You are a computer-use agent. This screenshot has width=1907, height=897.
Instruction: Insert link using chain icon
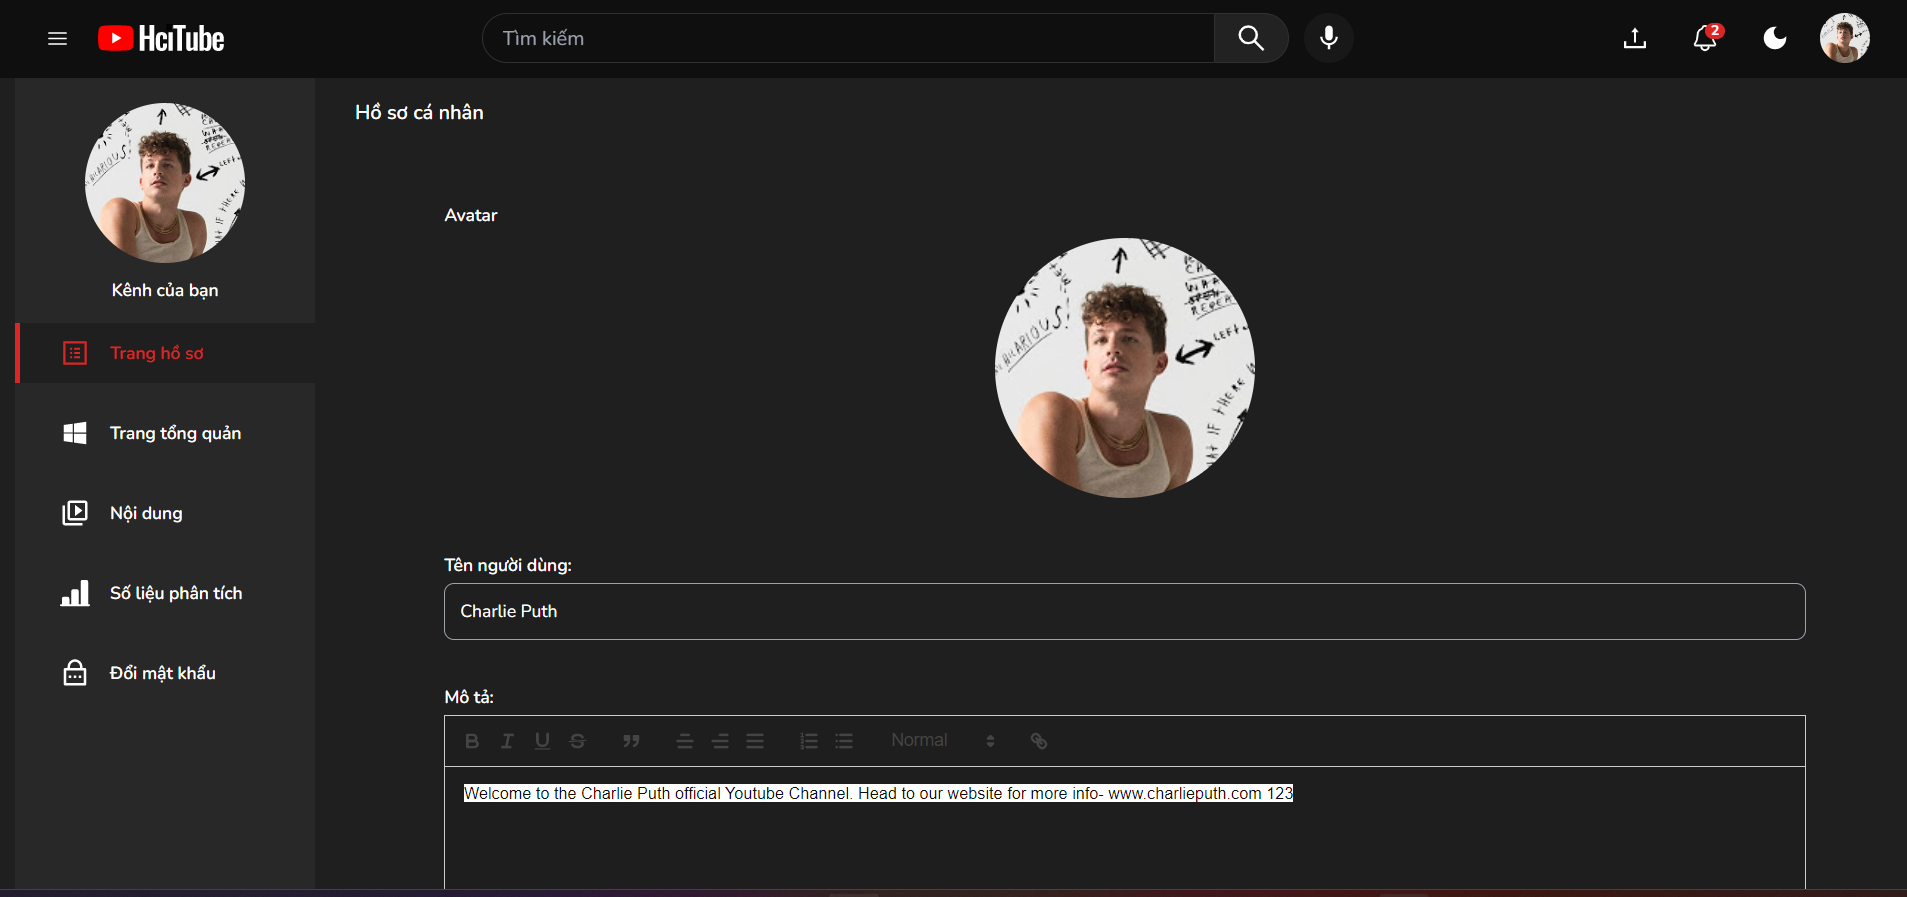pos(1039,741)
